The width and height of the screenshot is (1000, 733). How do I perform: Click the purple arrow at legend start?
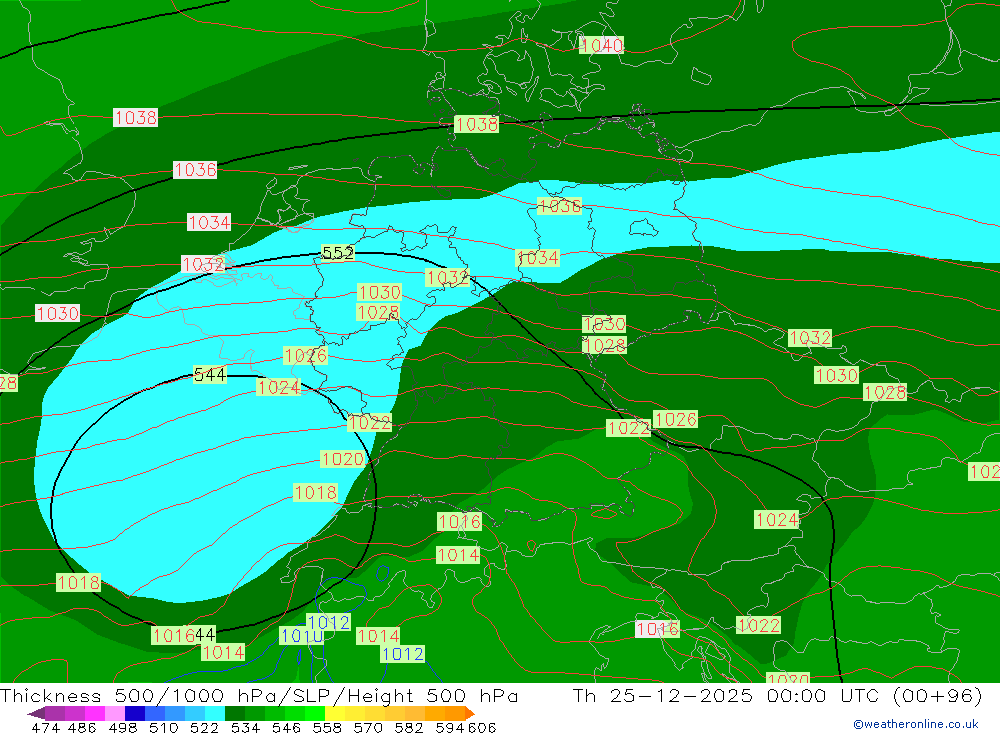pyautogui.click(x=36, y=713)
